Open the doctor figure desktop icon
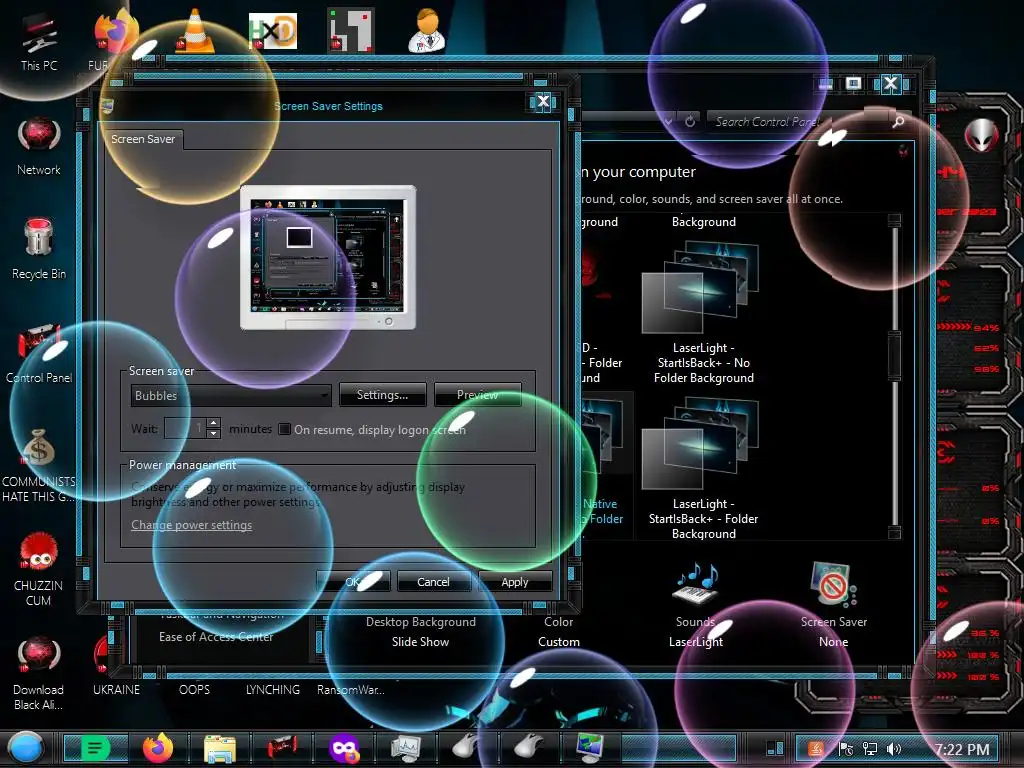 click(x=427, y=31)
